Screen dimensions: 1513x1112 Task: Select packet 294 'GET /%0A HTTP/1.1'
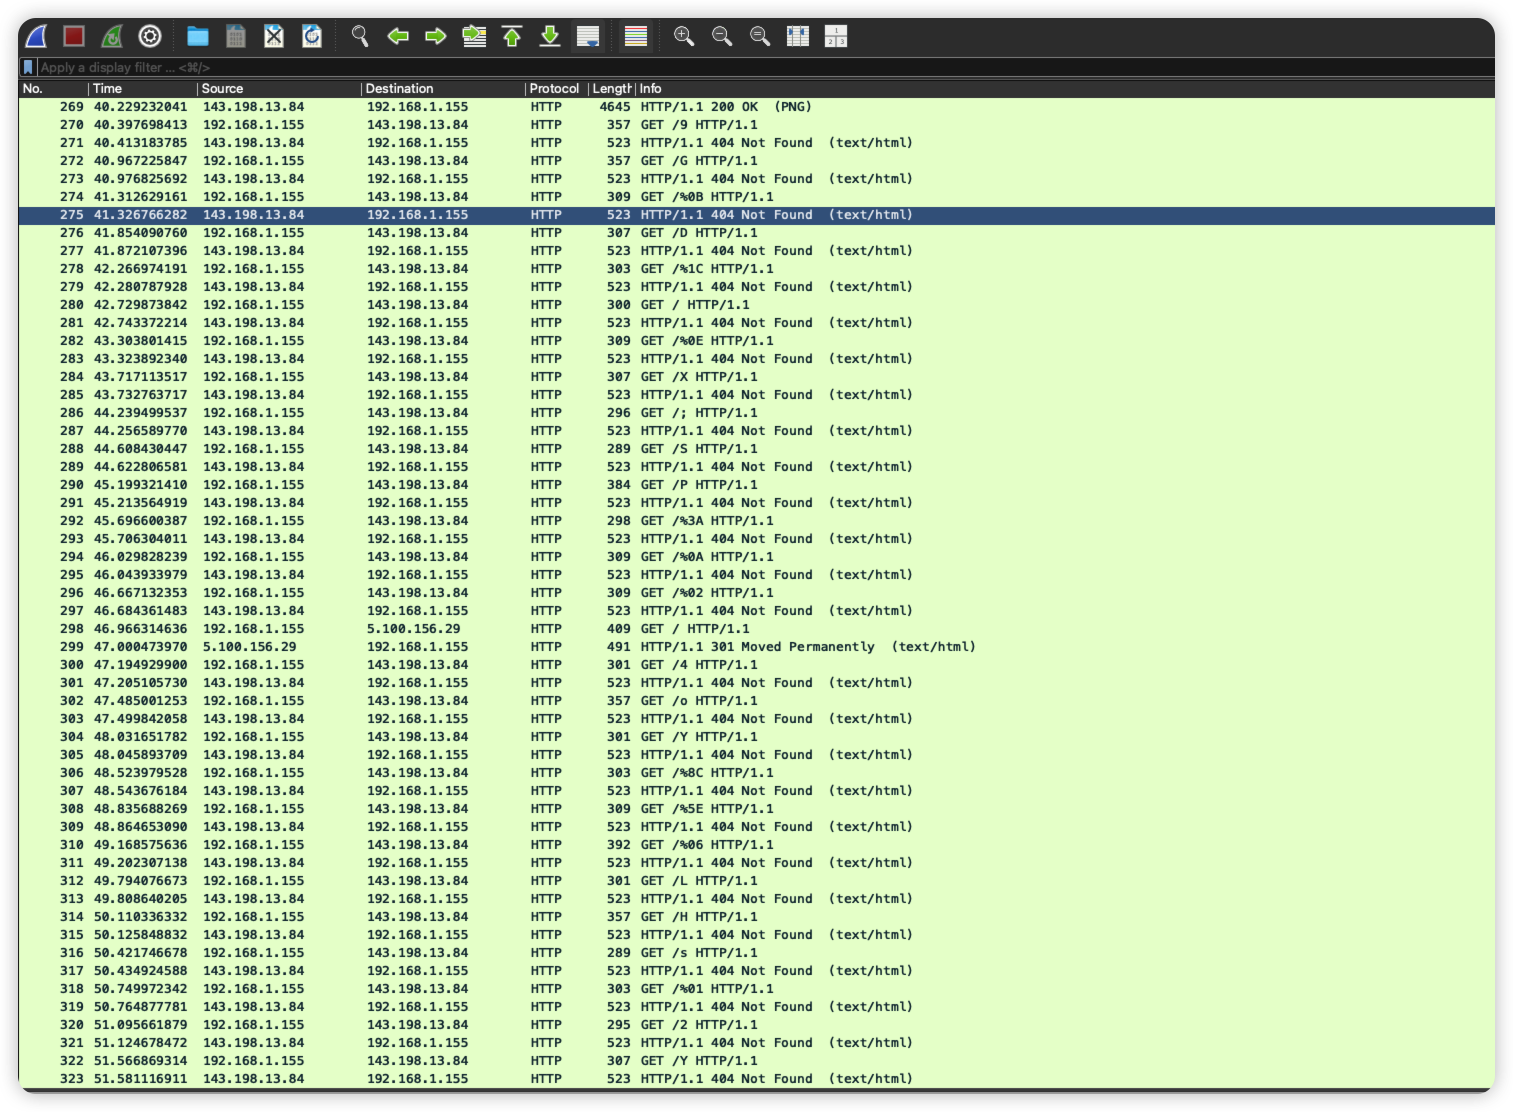tap(756, 557)
